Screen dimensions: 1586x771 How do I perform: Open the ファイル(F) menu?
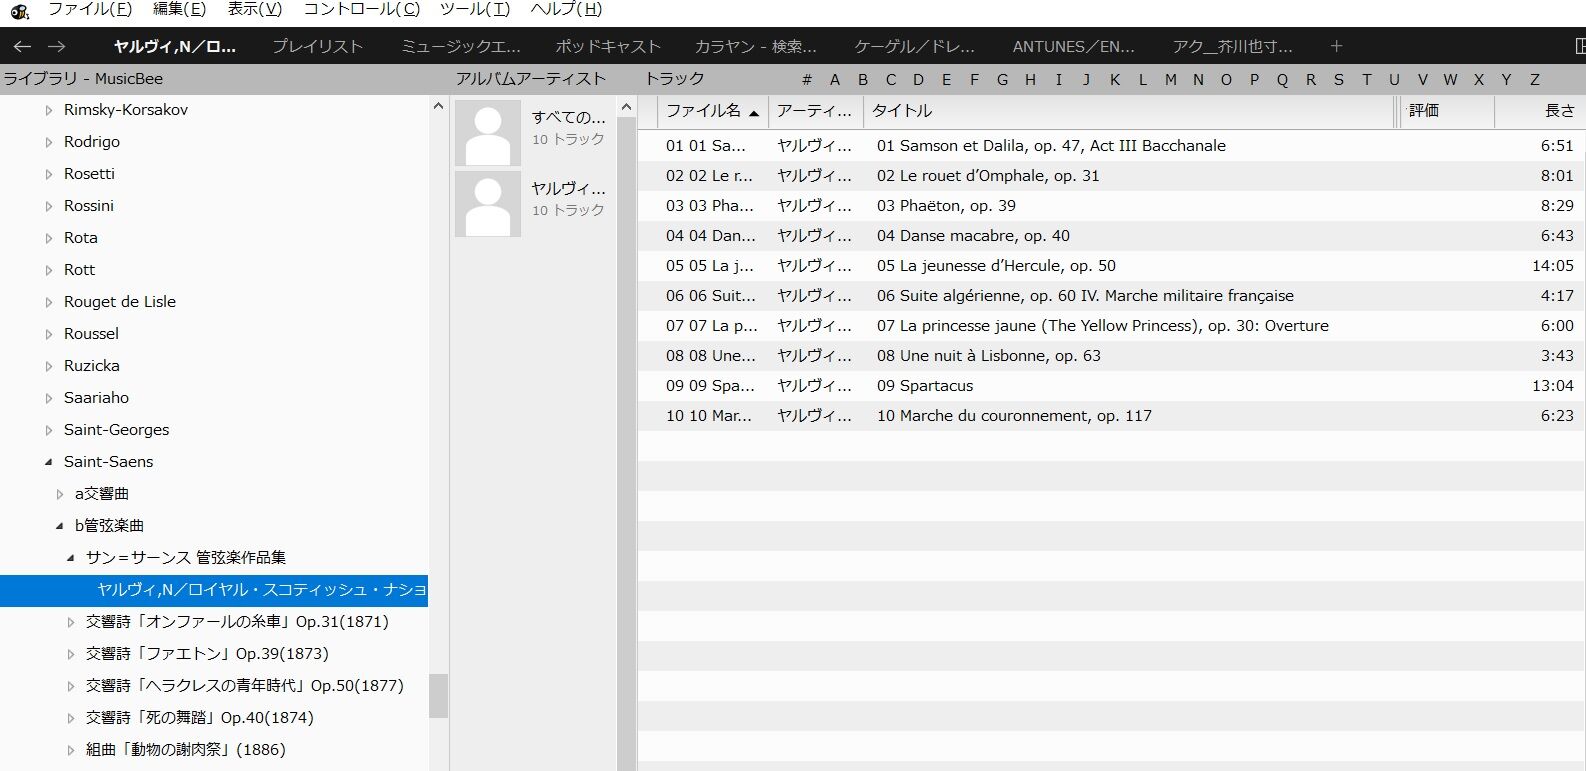[x=90, y=10]
